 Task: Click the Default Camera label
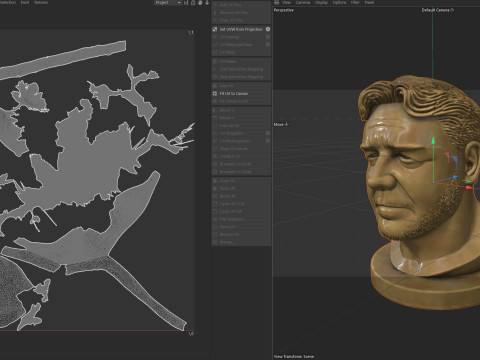click(435, 10)
